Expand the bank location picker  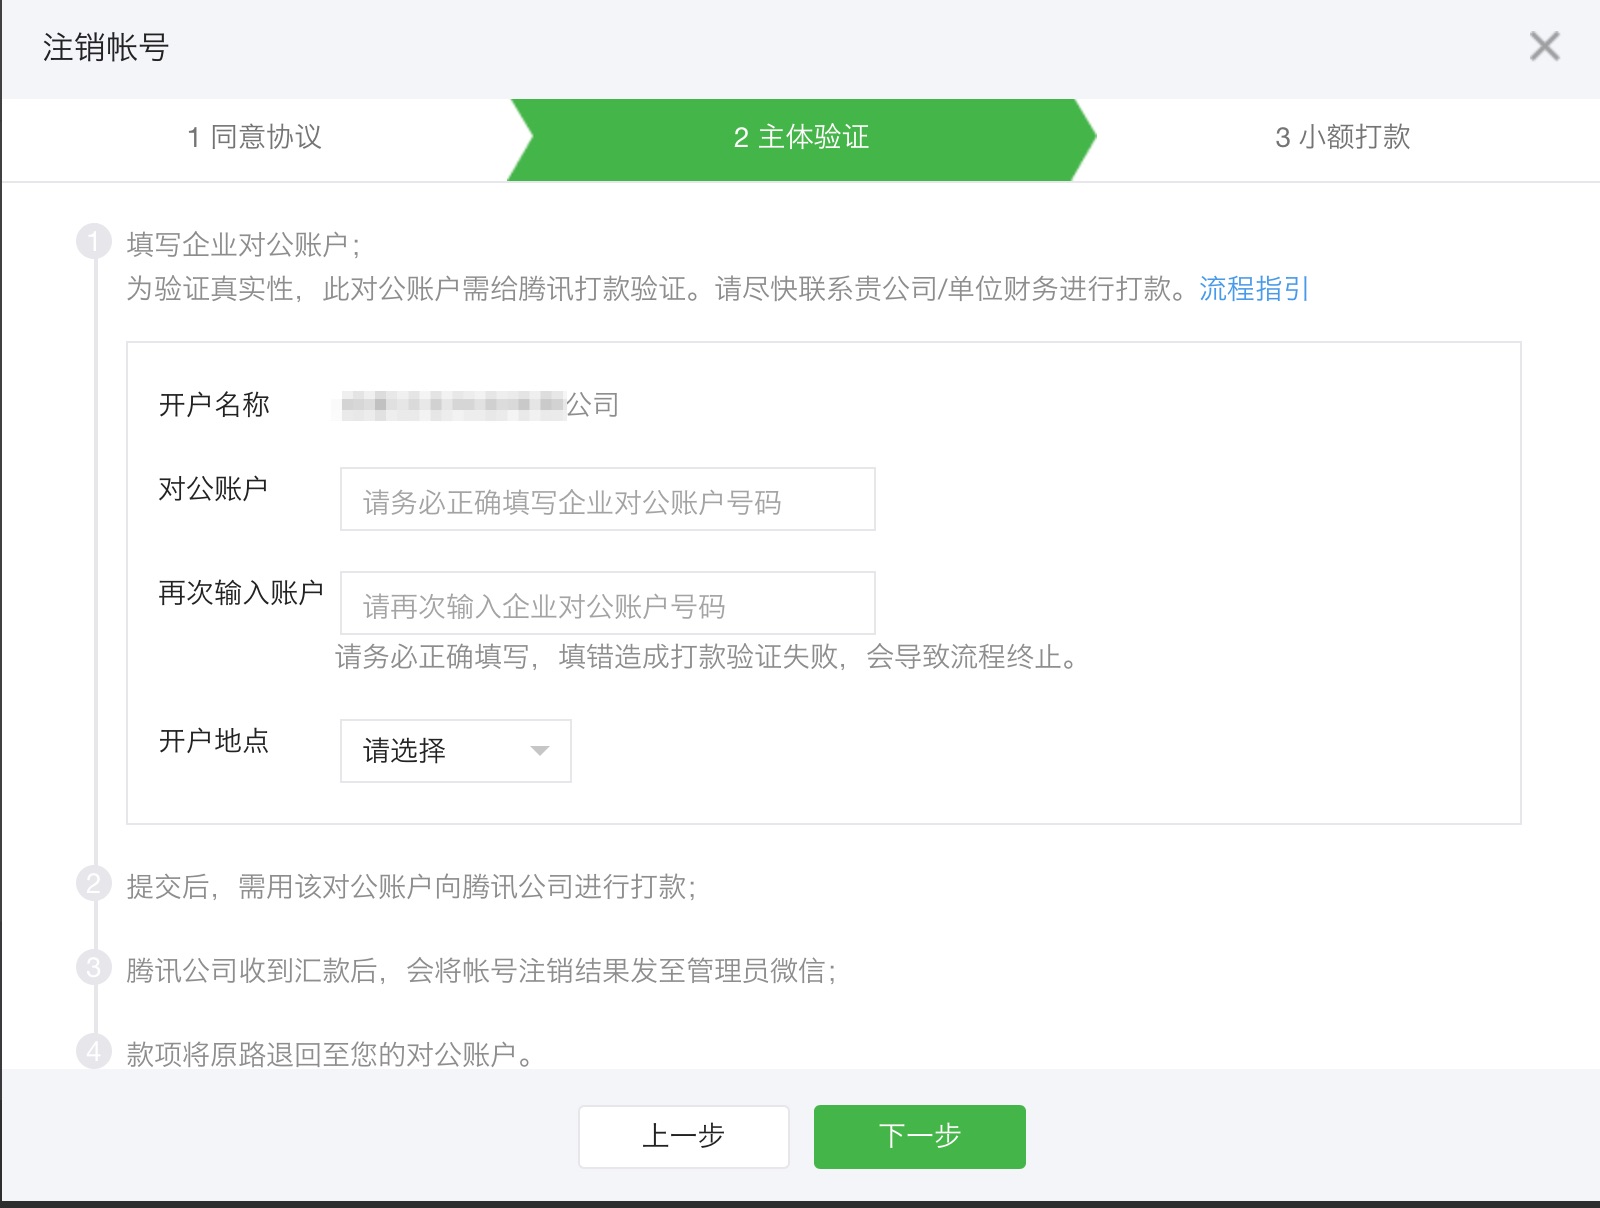[x=453, y=751]
